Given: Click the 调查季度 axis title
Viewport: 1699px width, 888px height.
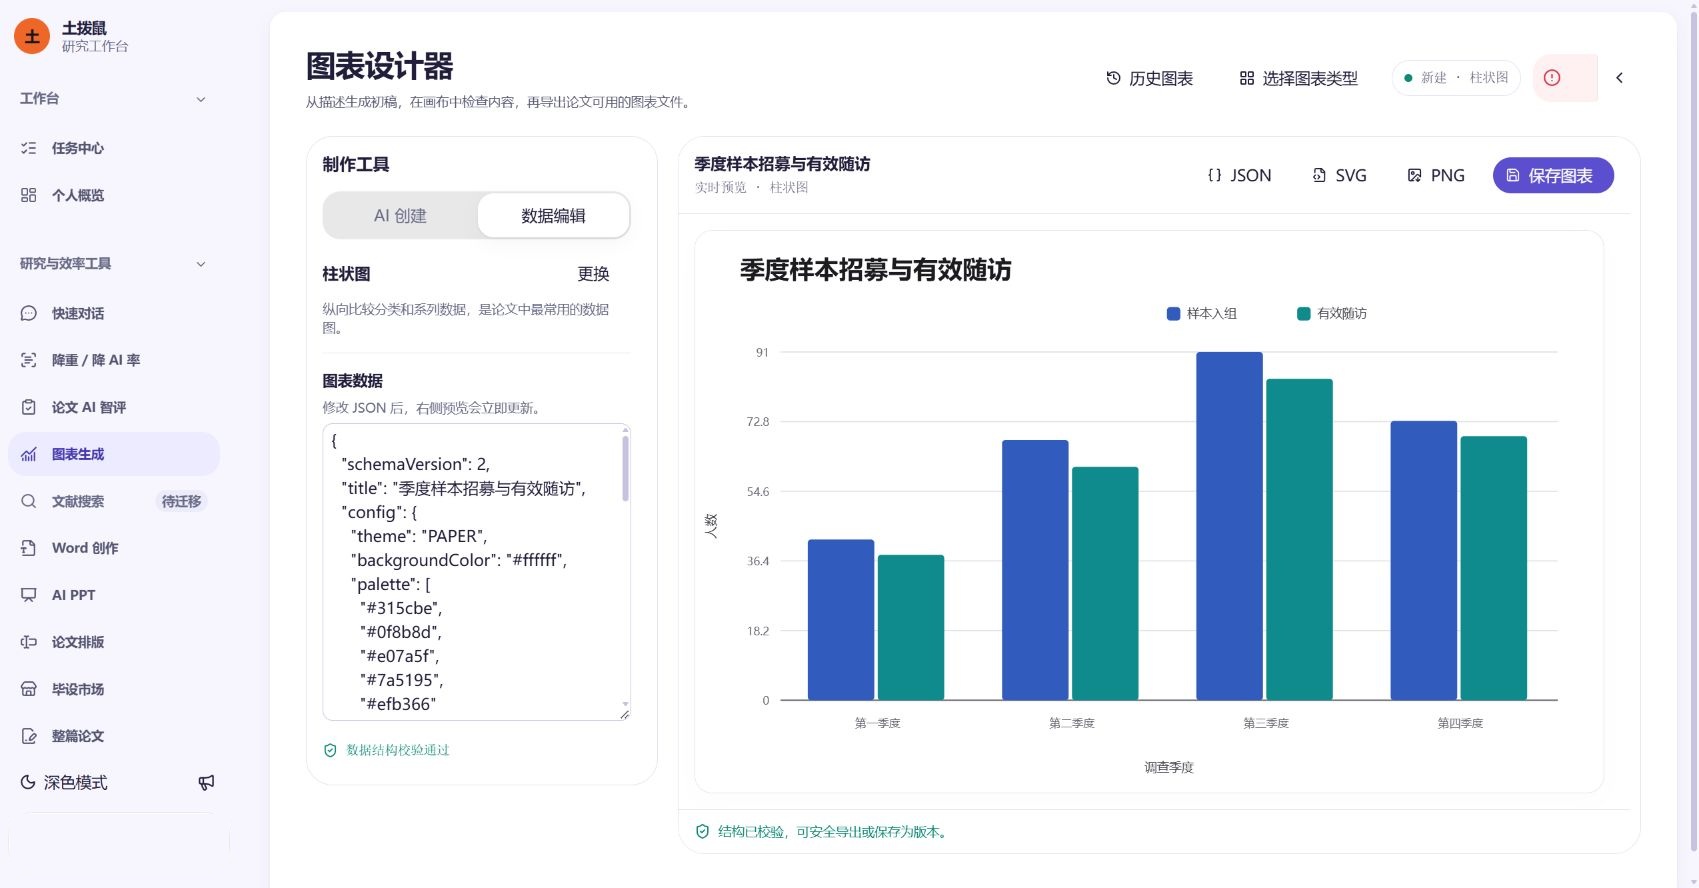Looking at the screenshot, I should [x=1169, y=767].
